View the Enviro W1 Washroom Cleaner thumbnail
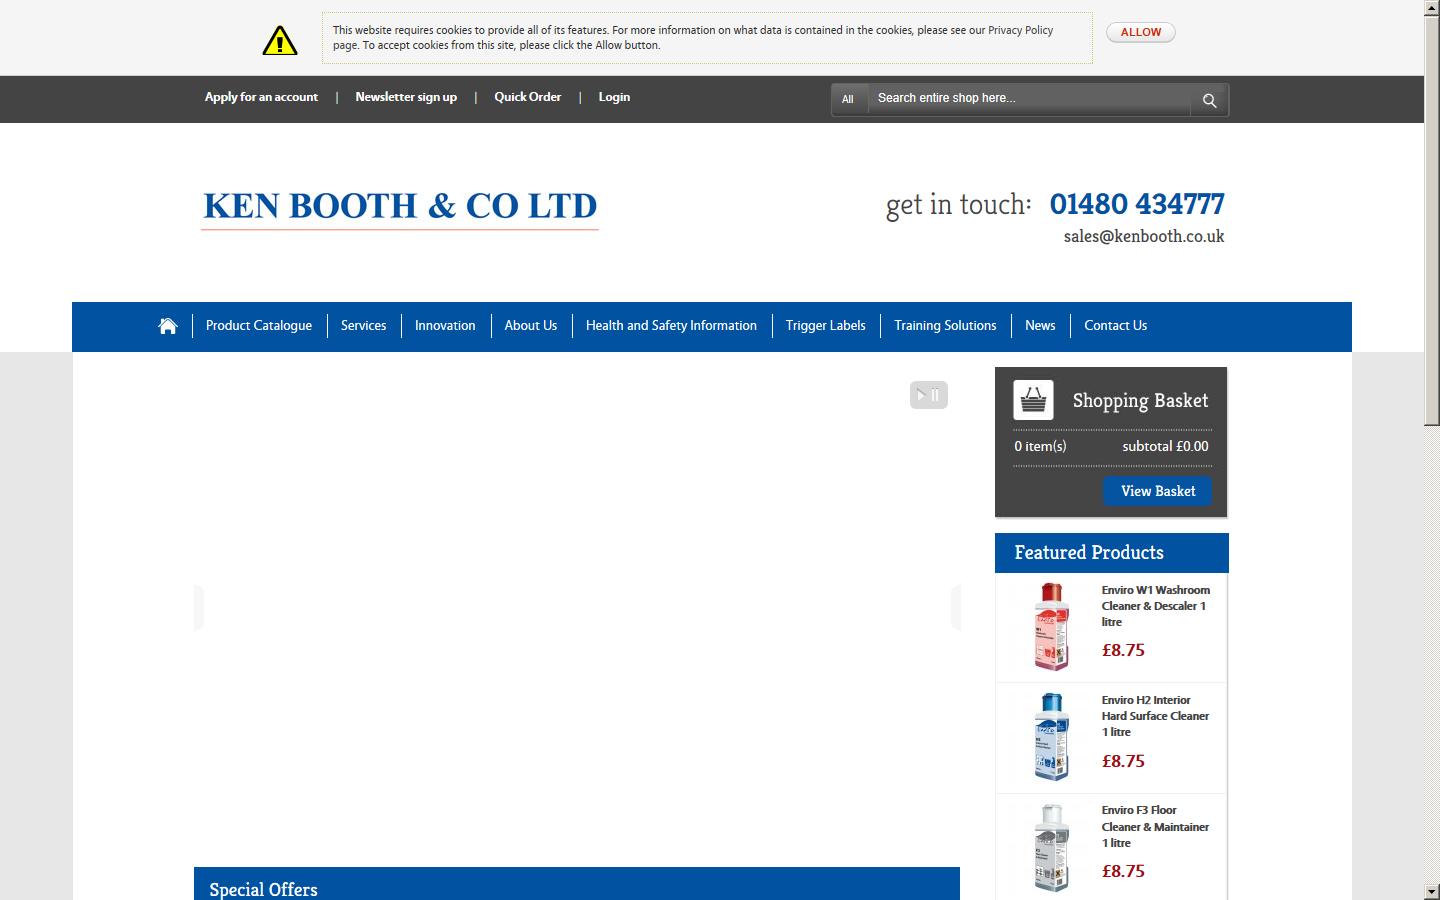Image resolution: width=1440 pixels, height=900 pixels. (1050, 627)
